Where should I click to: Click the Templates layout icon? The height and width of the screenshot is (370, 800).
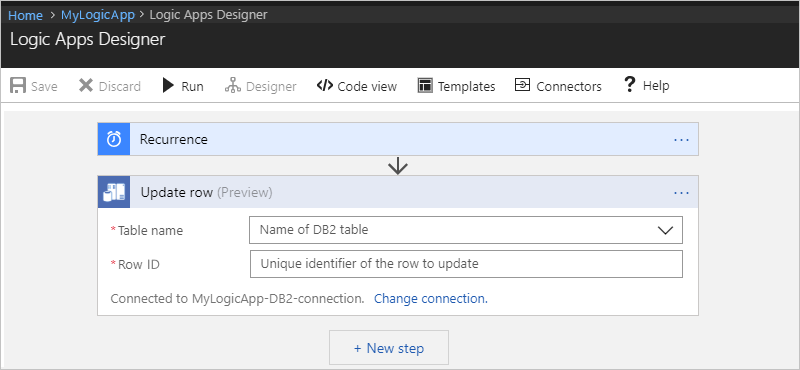(425, 85)
